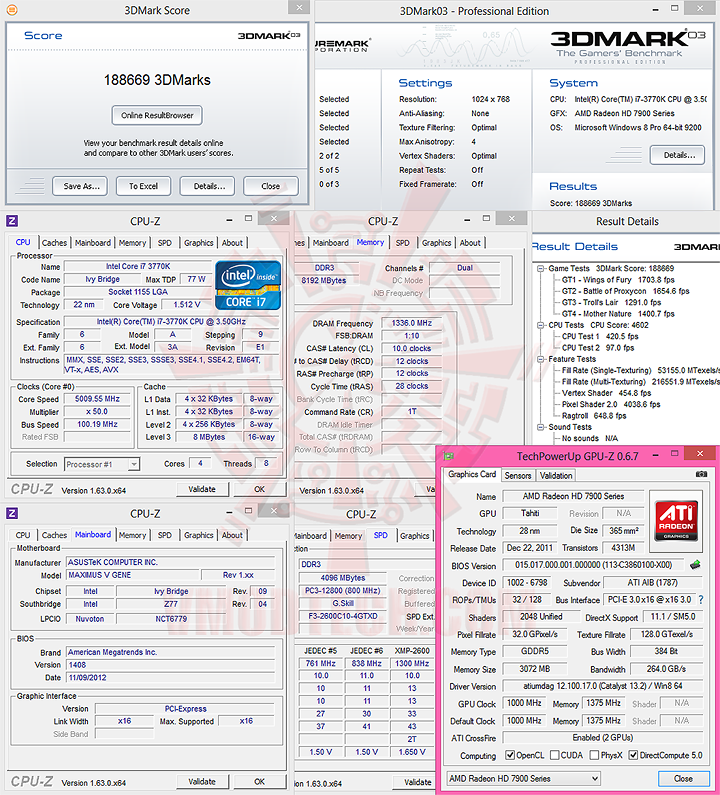This screenshot has height=795, width=720.
Task: Click the Multiplier x 50.0 value
Action: tap(97, 412)
